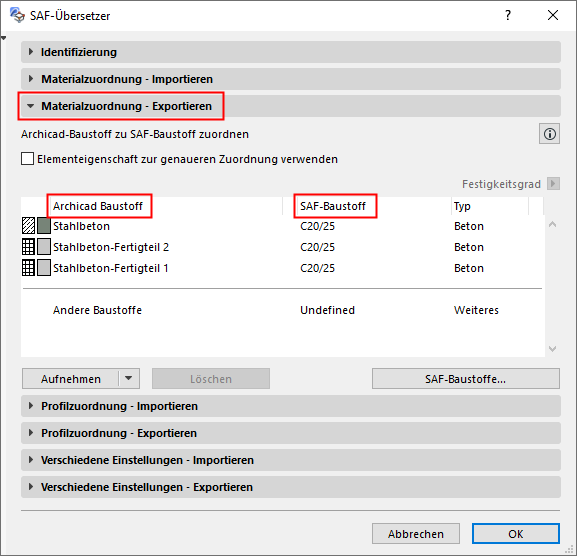The width and height of the screenshot is (577, 556).
Task: Click the Festigkeitsgrad arrow button
Action: 553,184
